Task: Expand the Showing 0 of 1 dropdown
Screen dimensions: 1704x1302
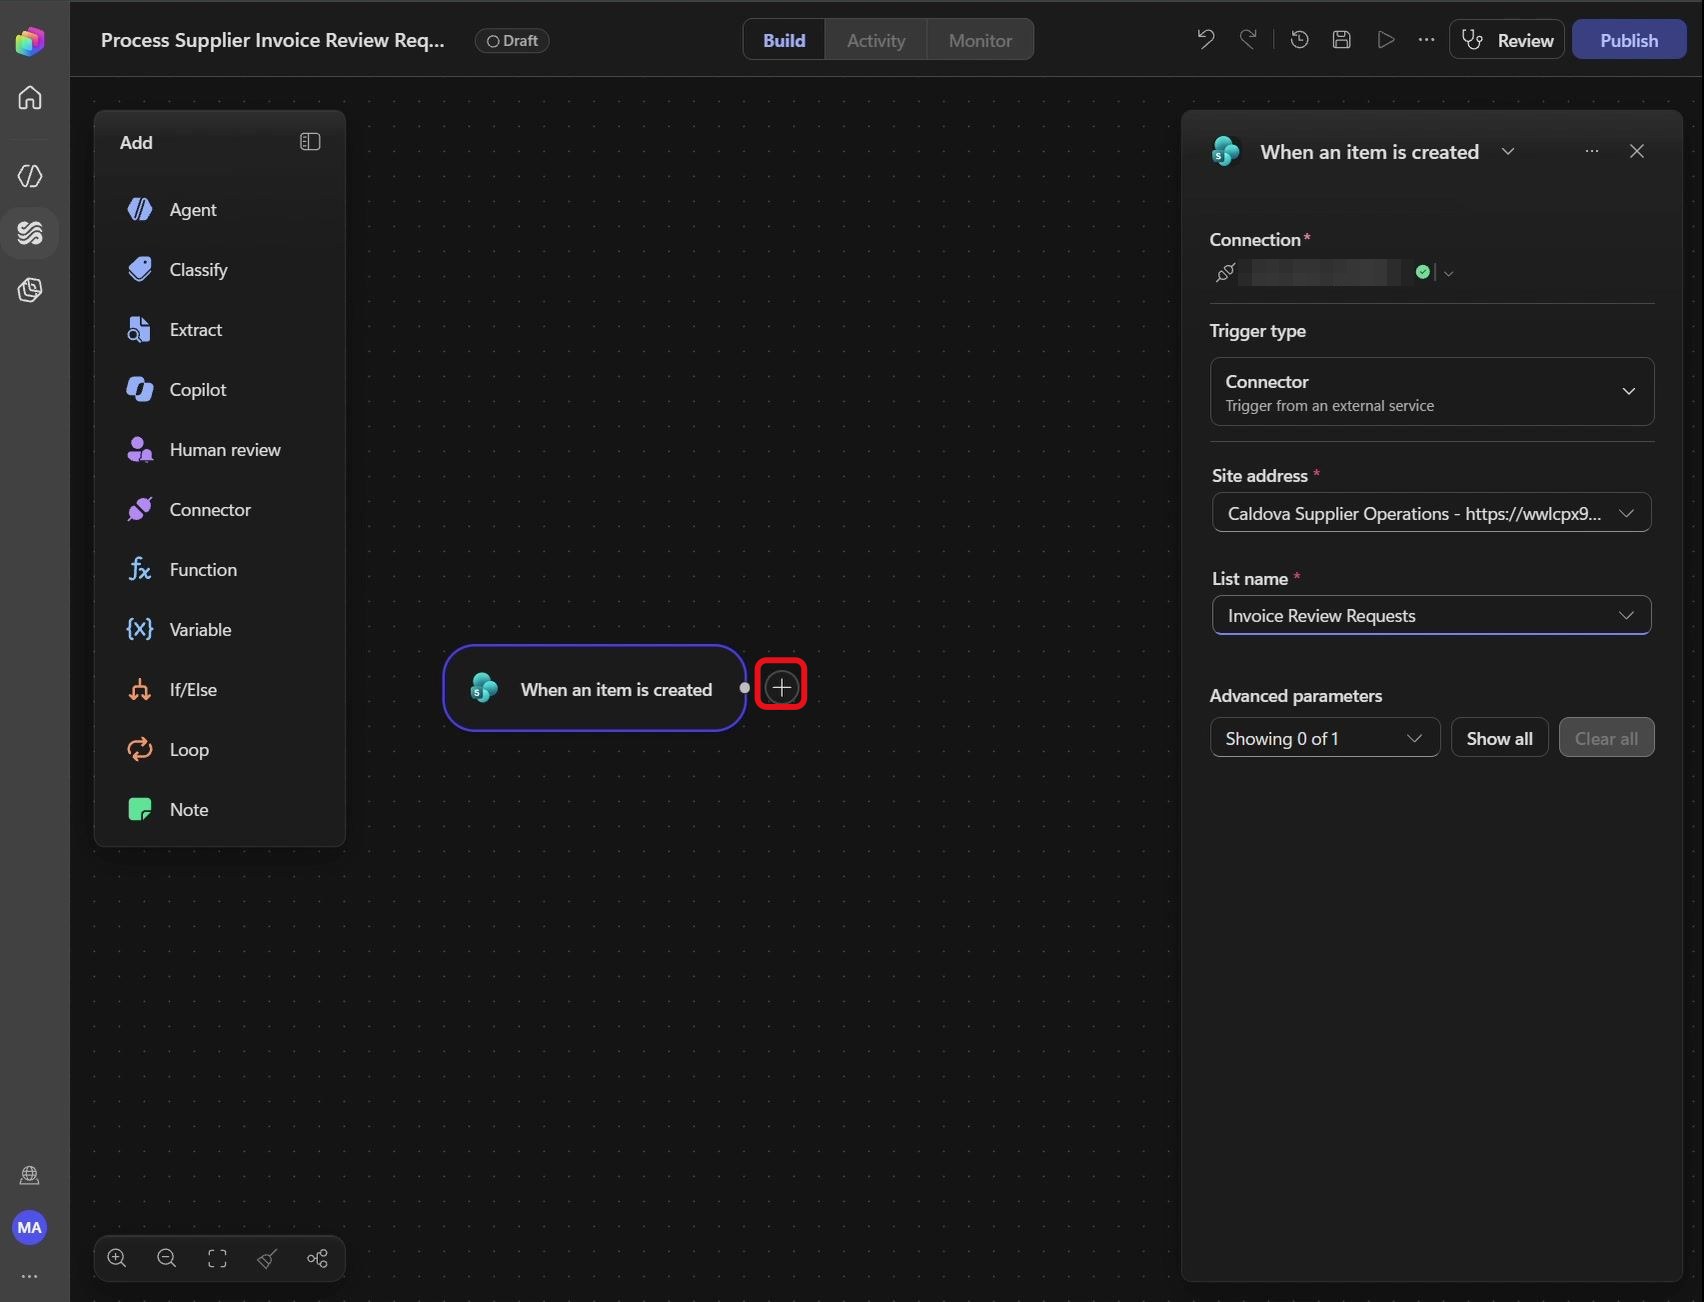Action: [1324, 738]
